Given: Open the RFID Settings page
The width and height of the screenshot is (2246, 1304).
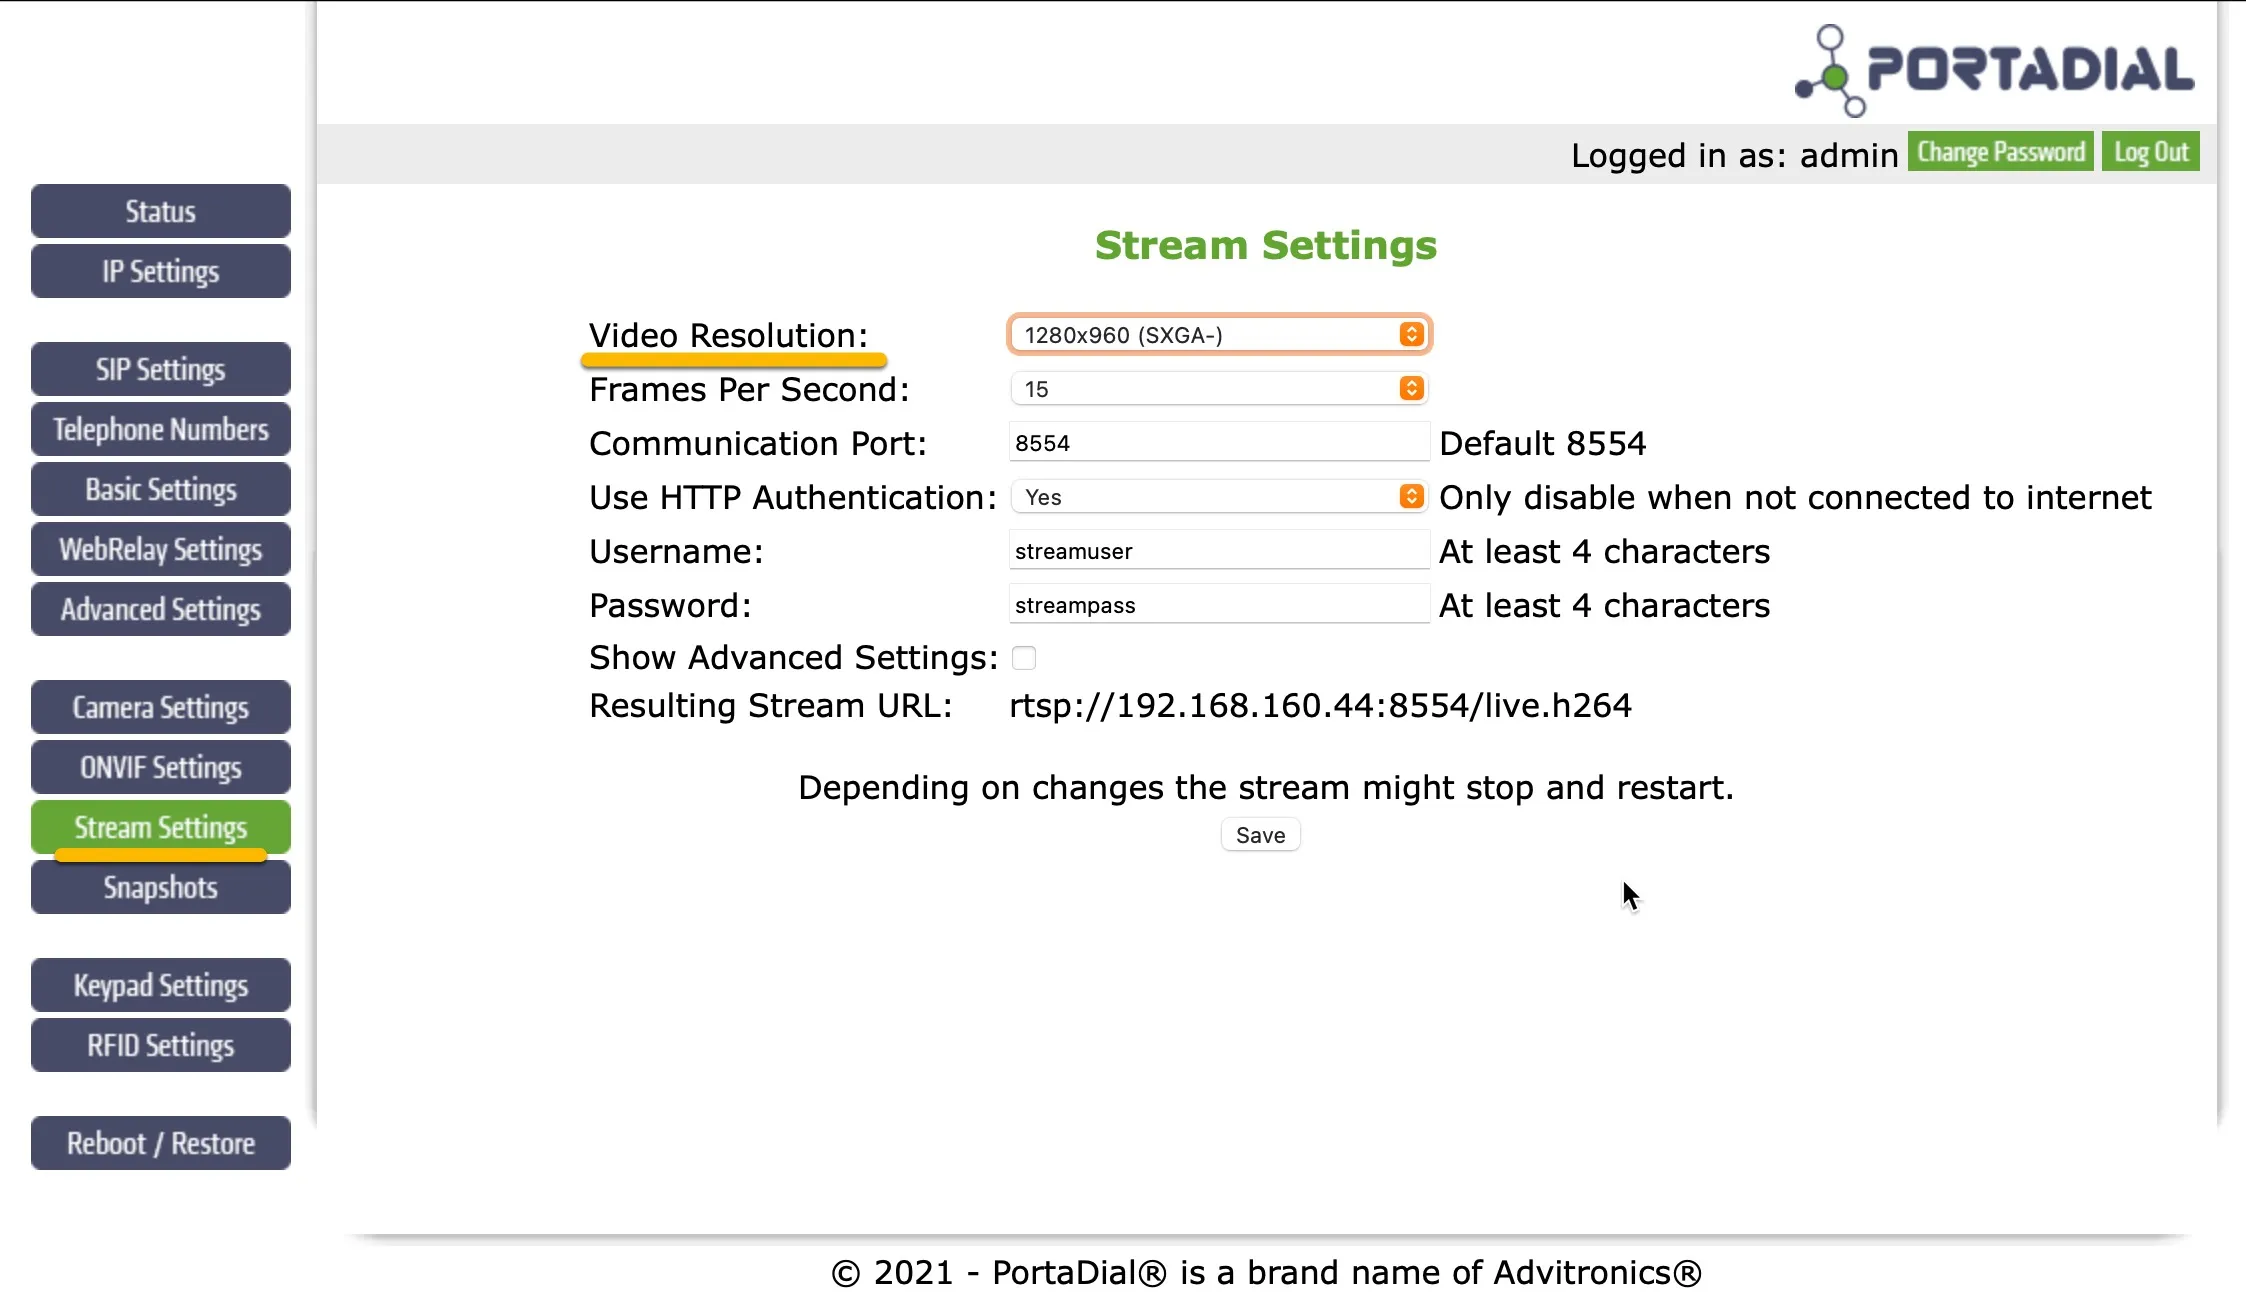Looking at the screenshot, I should (161, 1045).
